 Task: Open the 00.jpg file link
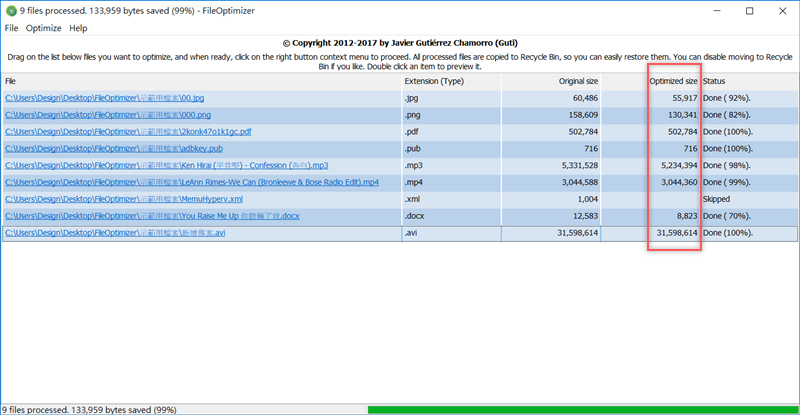pos(104,98)
